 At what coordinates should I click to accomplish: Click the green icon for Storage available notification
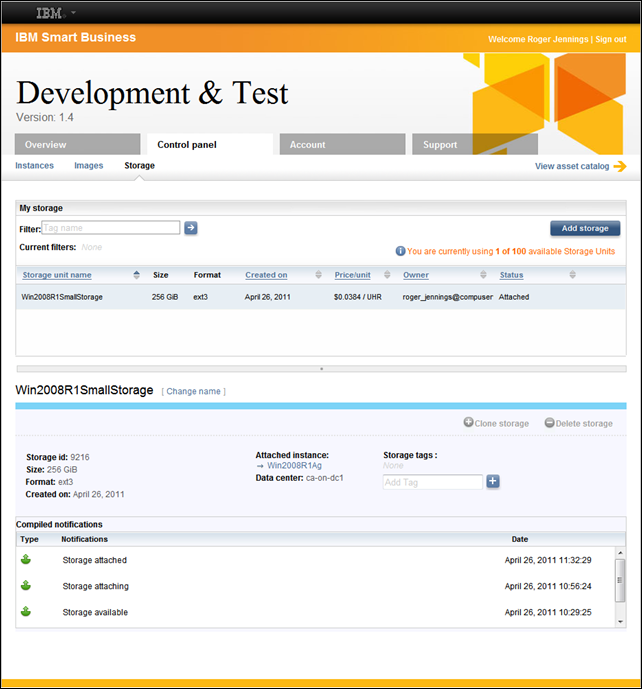click(x=26, y=611)
